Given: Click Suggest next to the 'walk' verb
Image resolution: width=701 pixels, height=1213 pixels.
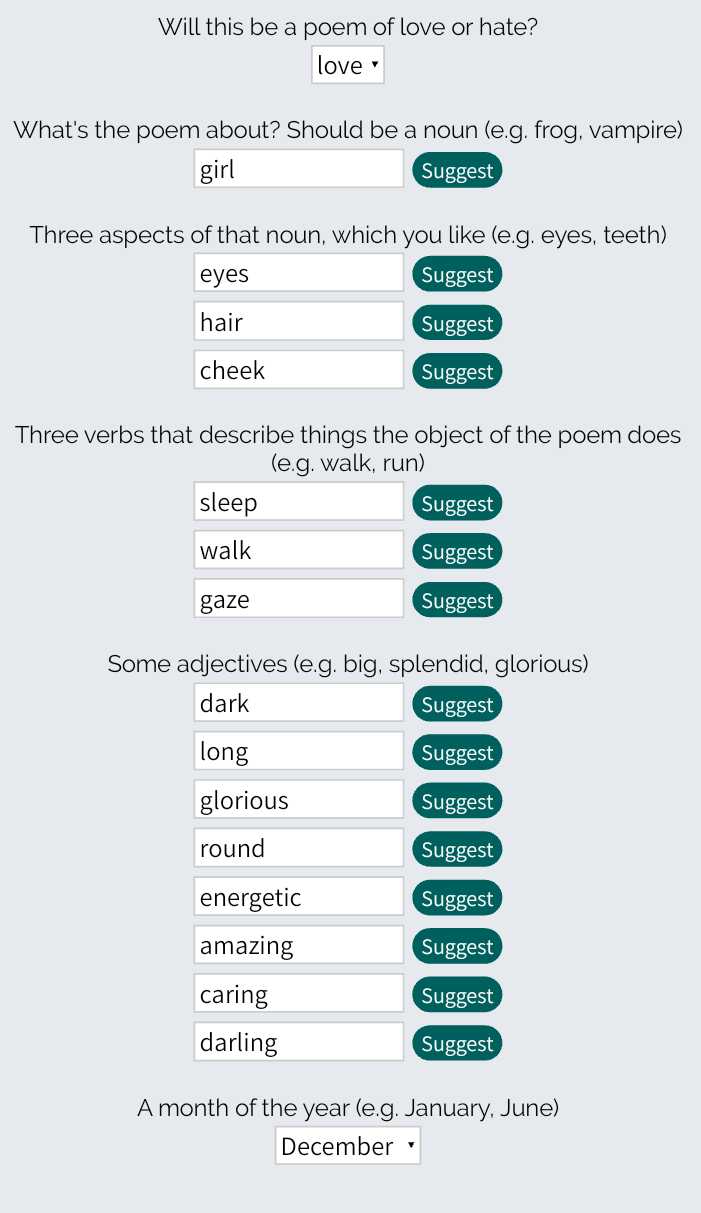Looking at the screenshot, I should coord(456,551).
